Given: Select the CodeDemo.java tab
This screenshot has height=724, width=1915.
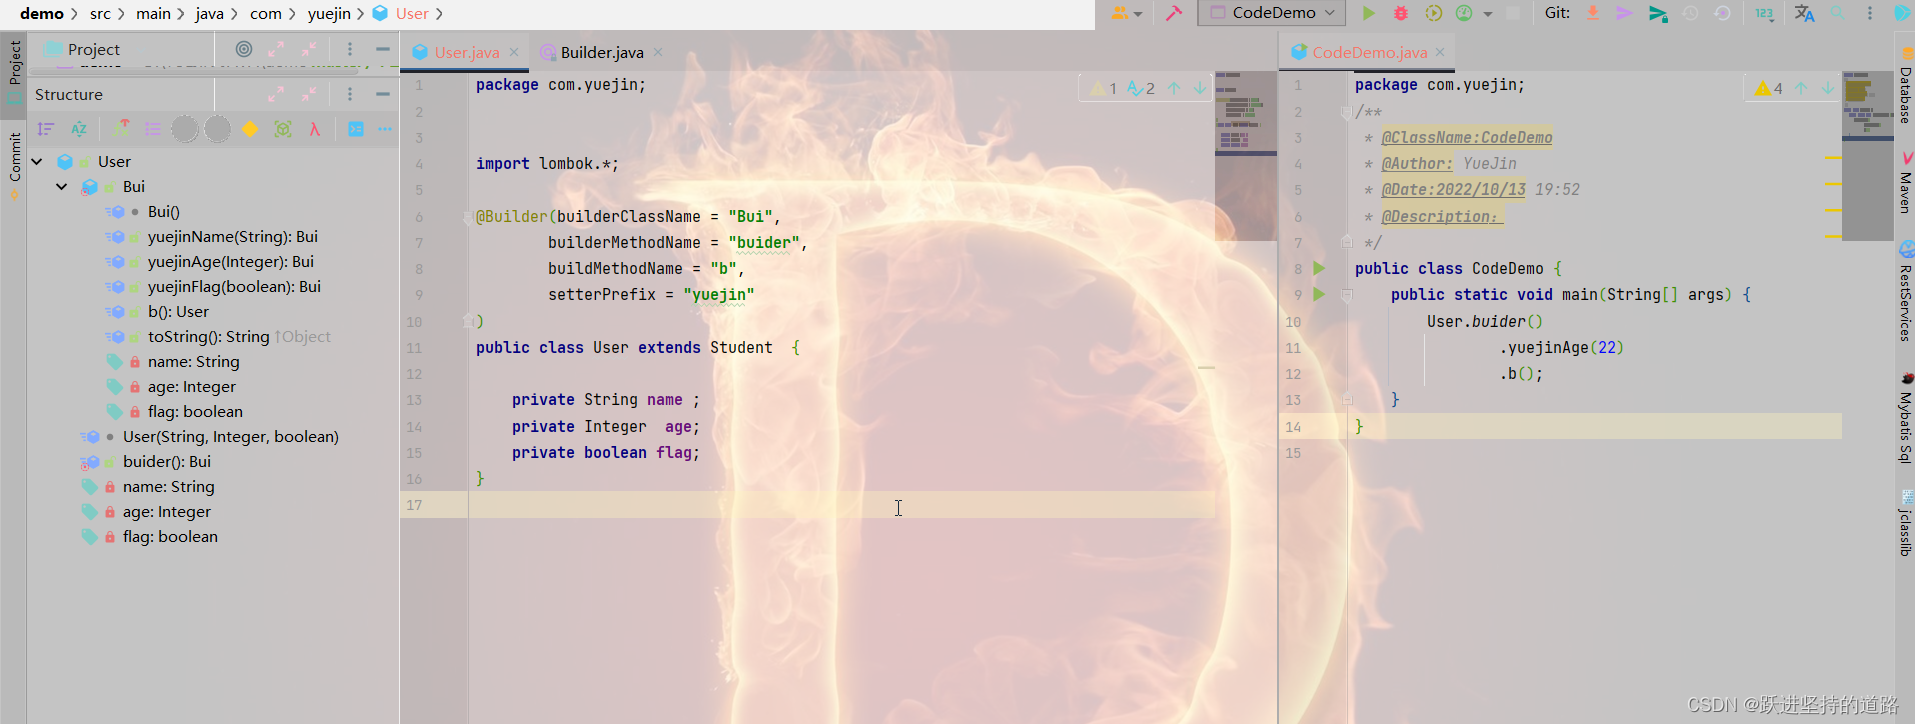Looking at the screenshot, I should 1369,52.
